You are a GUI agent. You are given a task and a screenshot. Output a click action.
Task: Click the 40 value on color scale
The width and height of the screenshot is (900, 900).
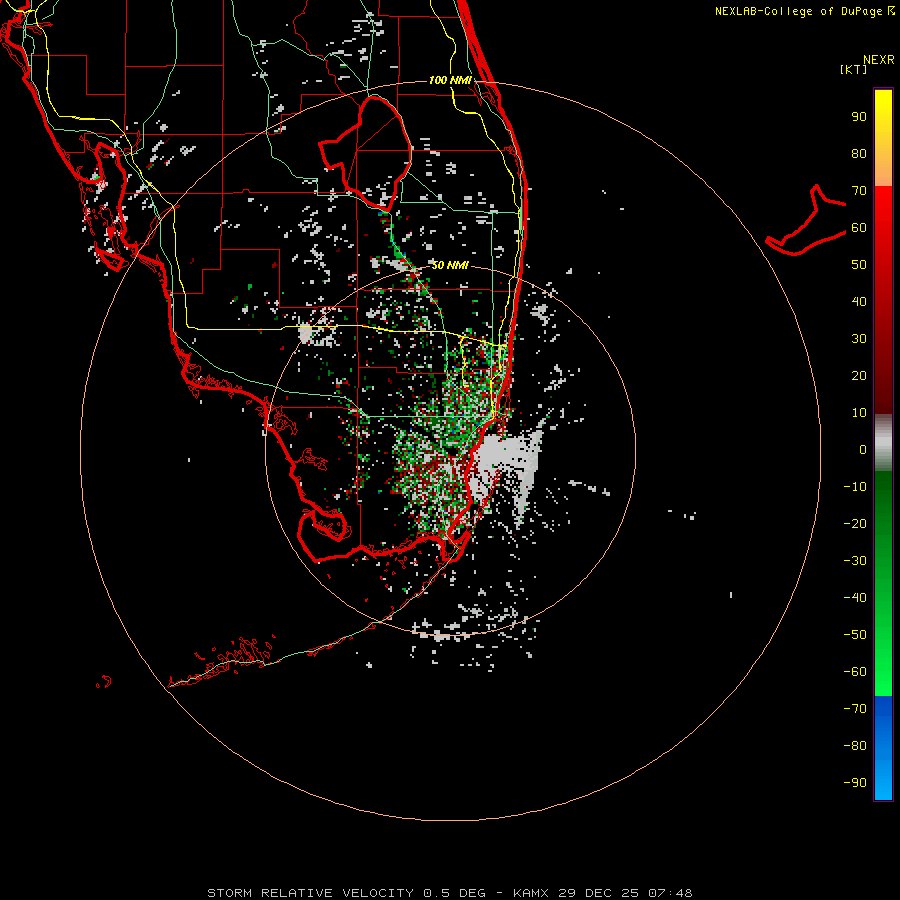[x=859, y=302]
